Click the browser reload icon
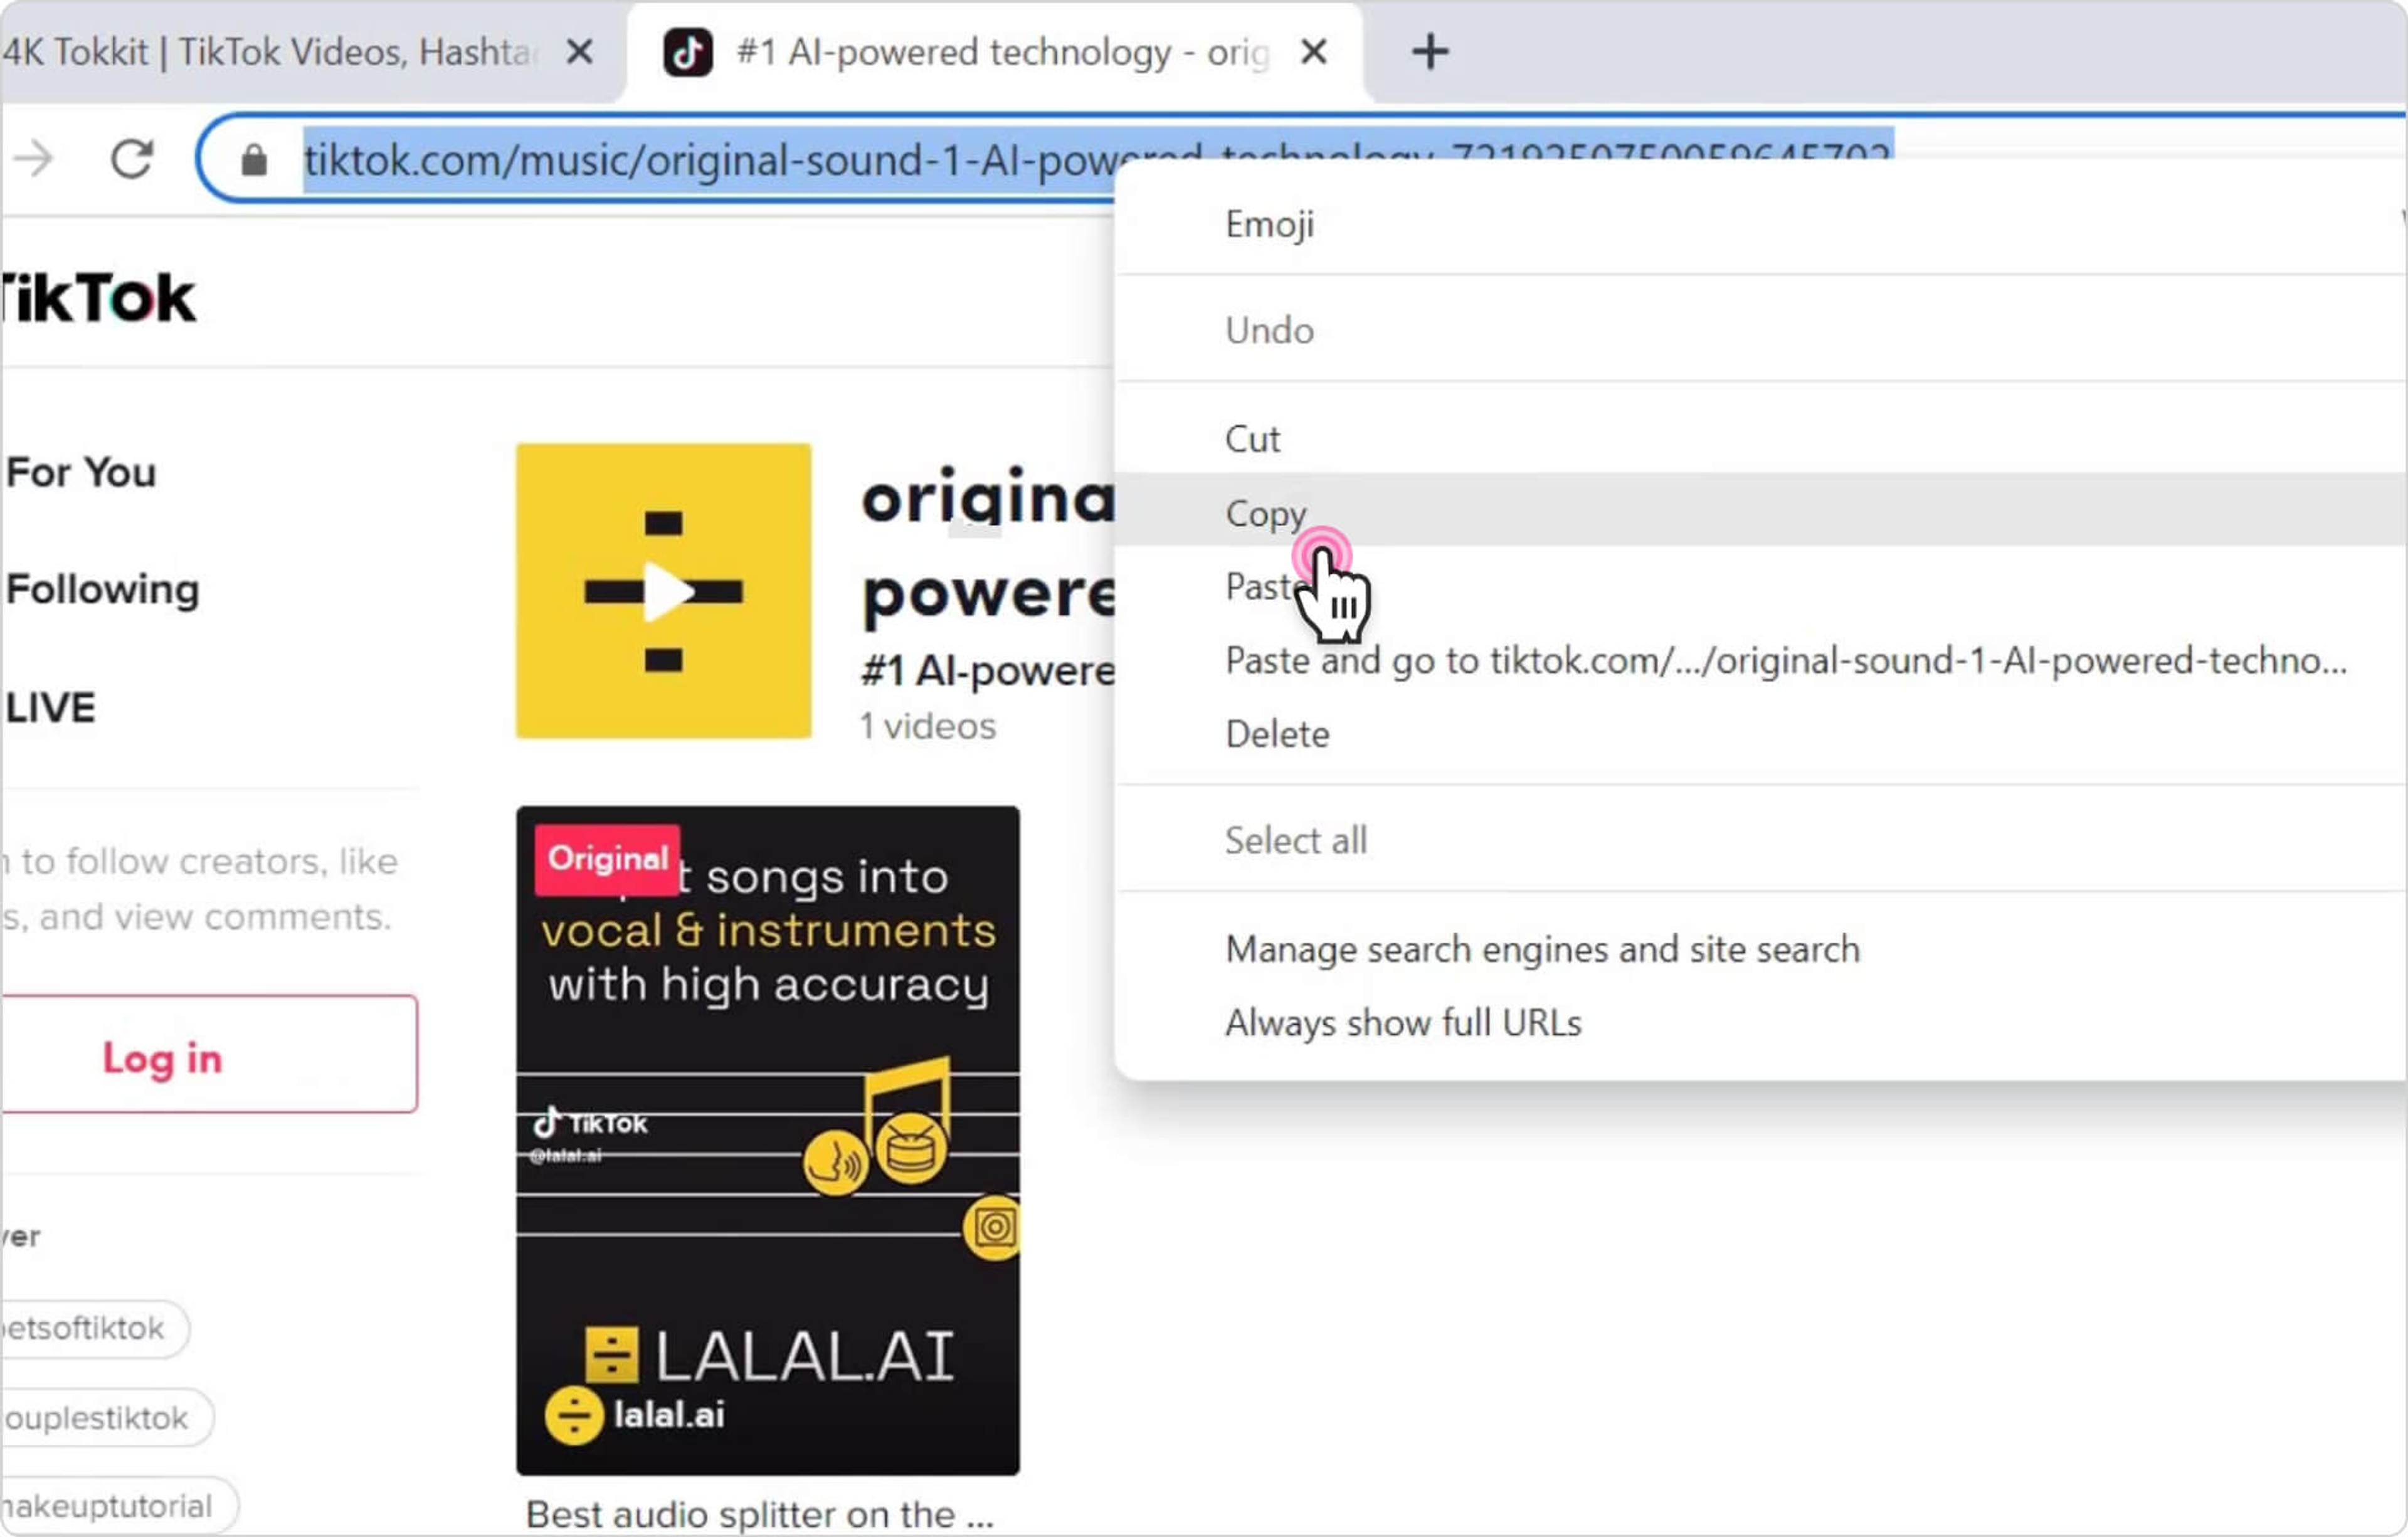 (x=131, y=159)
